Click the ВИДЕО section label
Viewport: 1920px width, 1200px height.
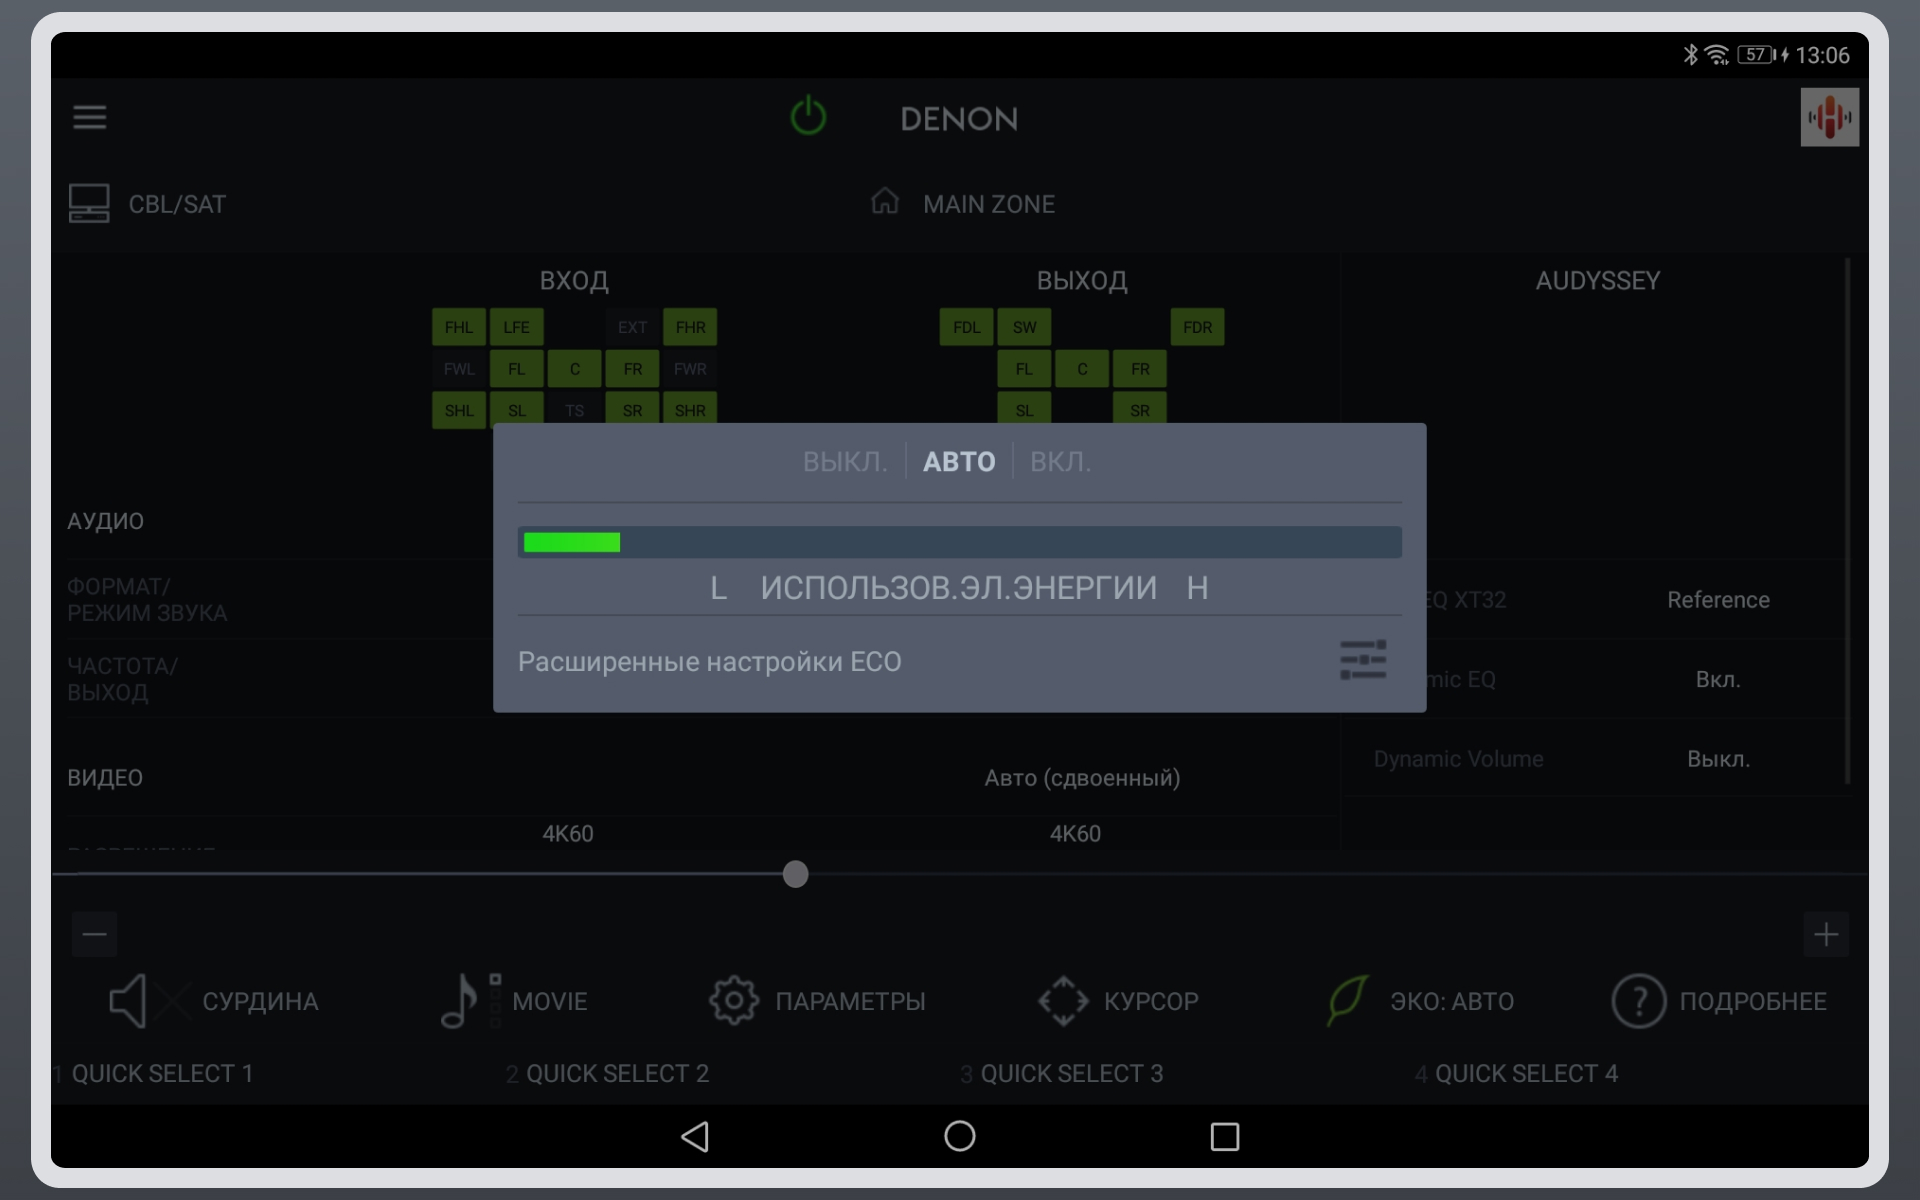105,778
